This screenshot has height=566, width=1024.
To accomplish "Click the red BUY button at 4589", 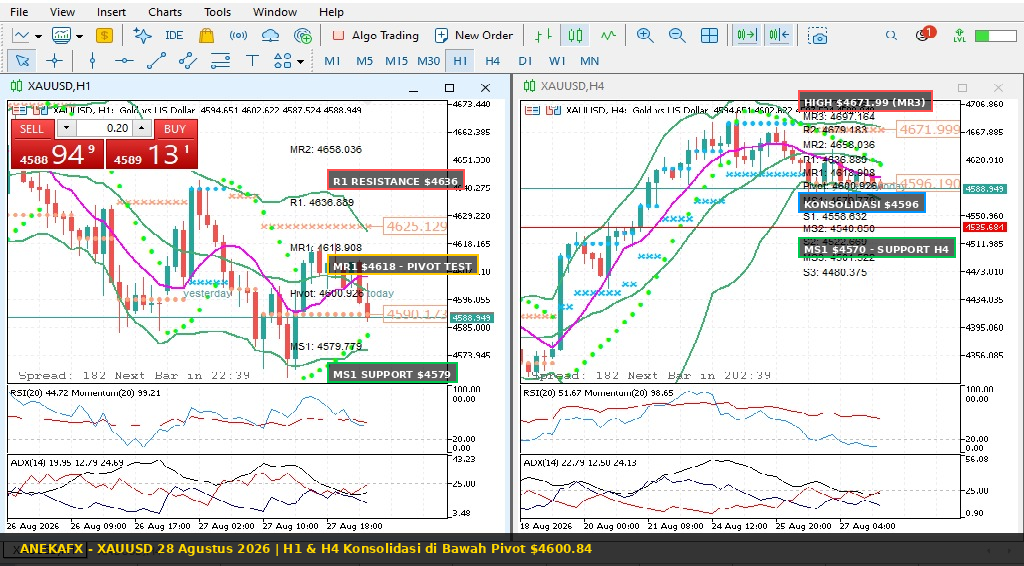I will point(152,144).
